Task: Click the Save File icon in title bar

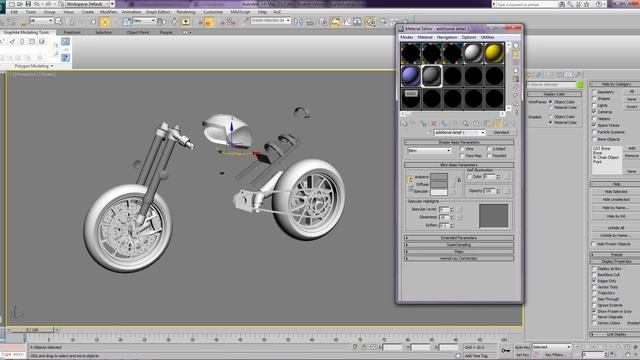Action: coord(29,4)
